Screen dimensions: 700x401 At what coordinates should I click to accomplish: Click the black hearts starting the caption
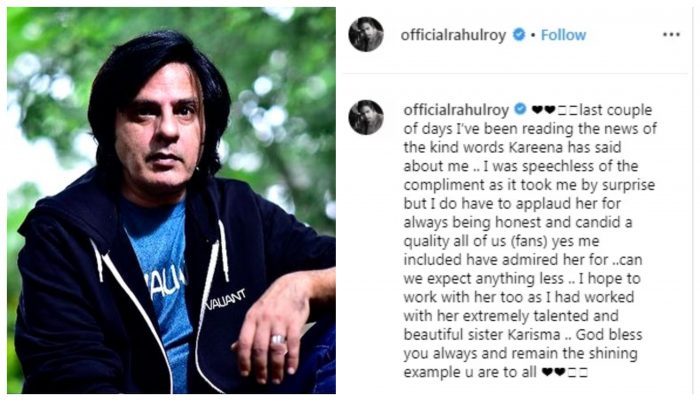click(x=543, y=110)
